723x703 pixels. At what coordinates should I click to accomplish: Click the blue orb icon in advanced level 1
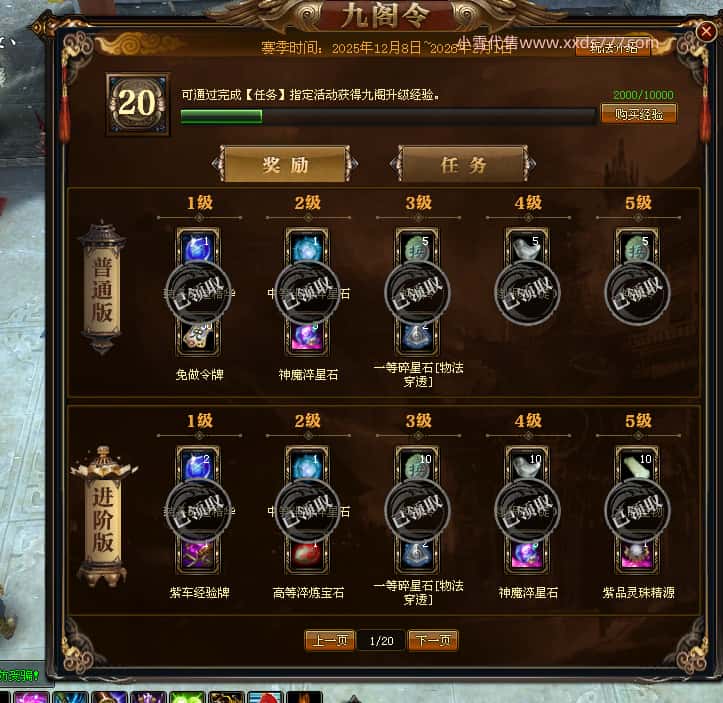point(198,466)
